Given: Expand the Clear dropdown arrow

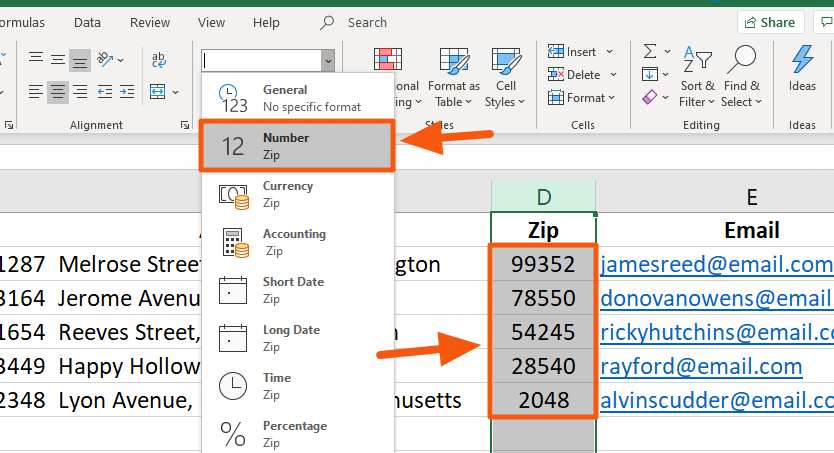Looking at the screenshot, I should pyautogui.click(x=665, y=98).
